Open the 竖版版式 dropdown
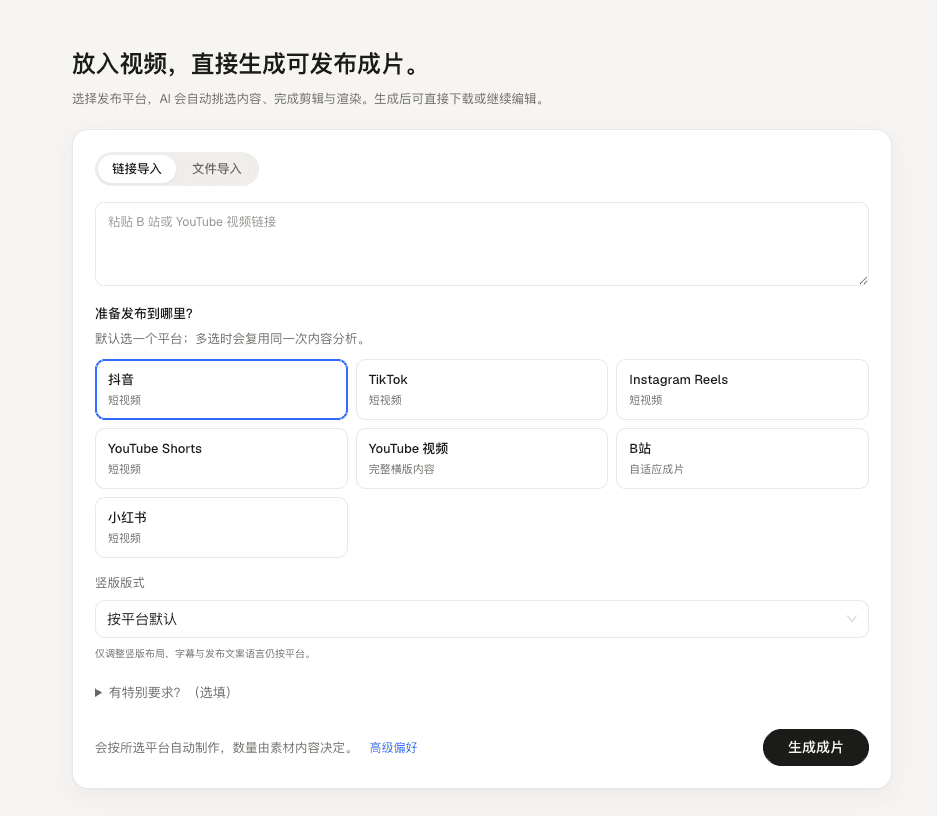Screen dimensions: 937x816 (x=482, y=619)
